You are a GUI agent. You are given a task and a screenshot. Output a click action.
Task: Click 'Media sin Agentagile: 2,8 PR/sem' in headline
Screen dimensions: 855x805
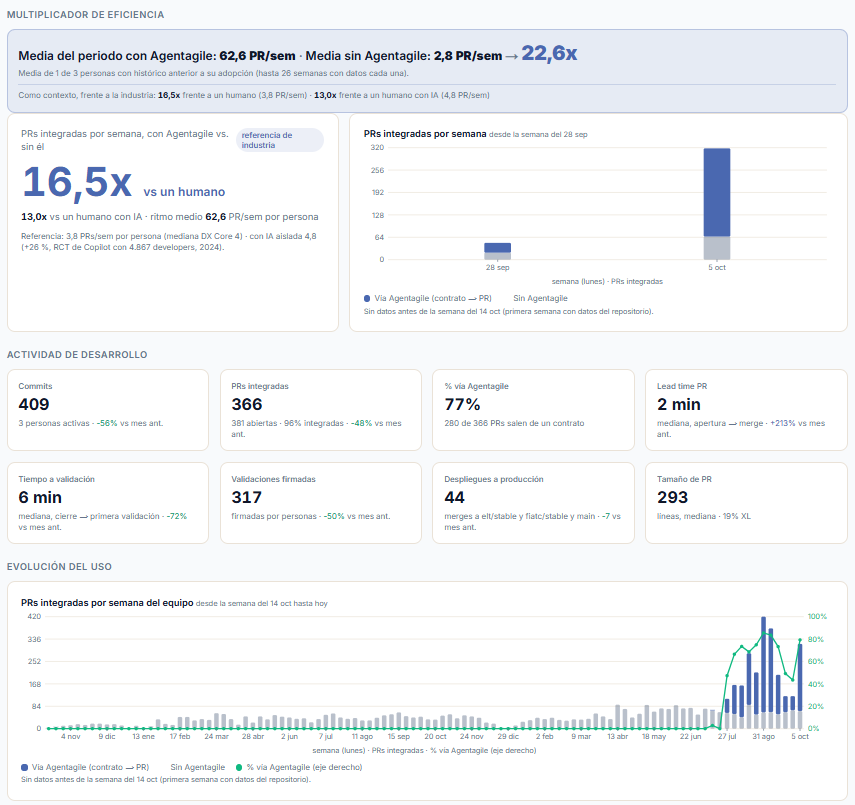pos(404,56)
